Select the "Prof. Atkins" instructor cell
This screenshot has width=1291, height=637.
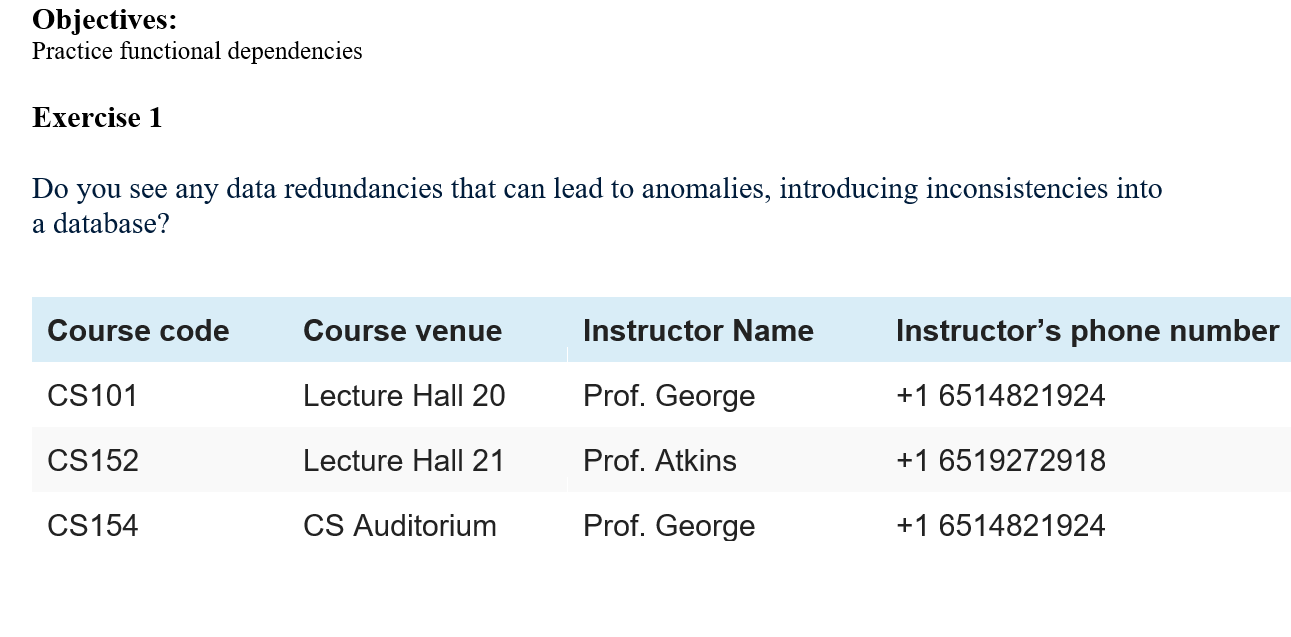(660, 461)
